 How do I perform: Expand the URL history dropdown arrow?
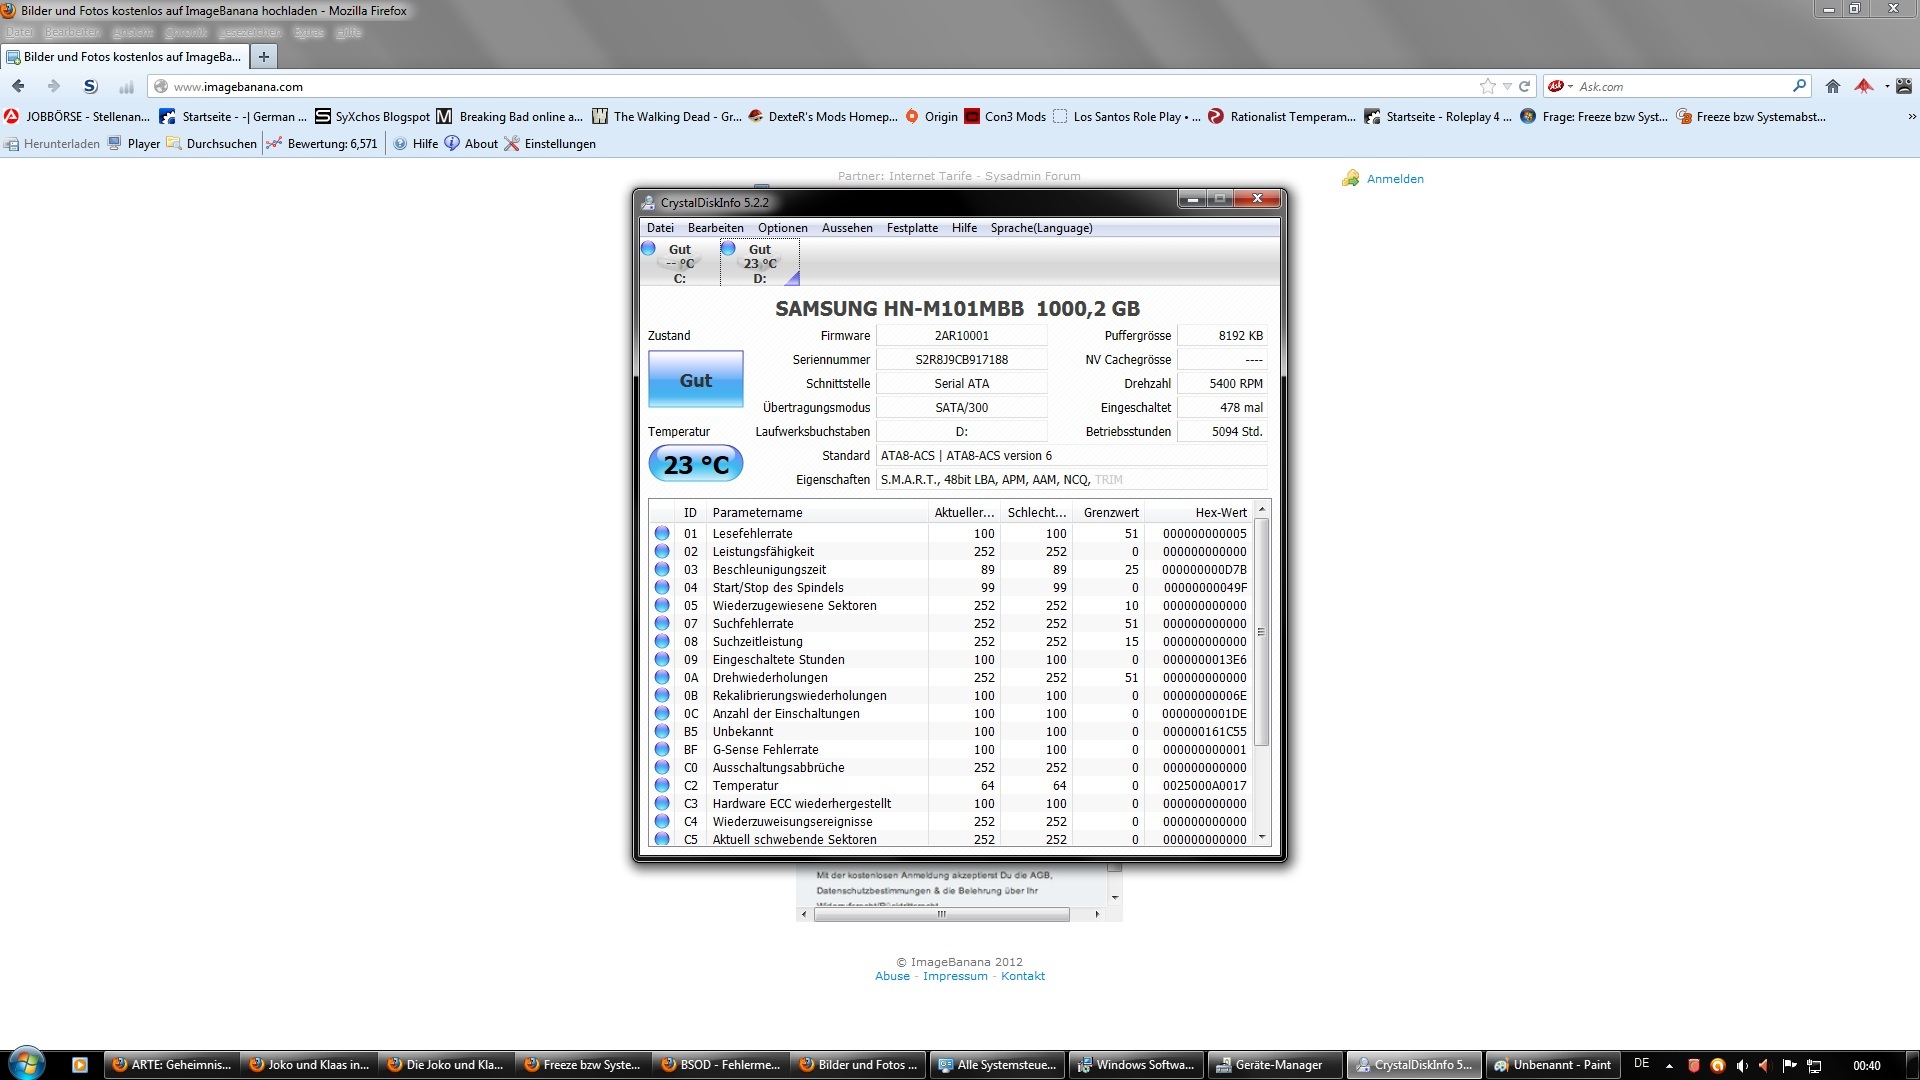pyautogui.click(x=1507, y=87)
